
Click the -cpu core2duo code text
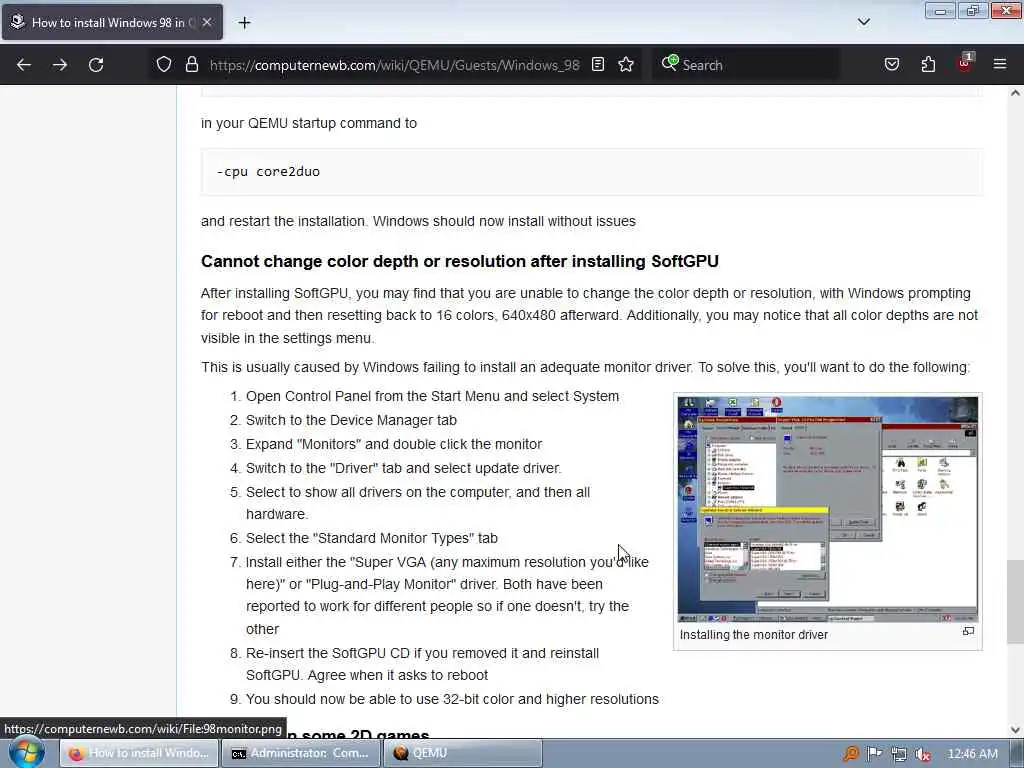pos(268,172)
